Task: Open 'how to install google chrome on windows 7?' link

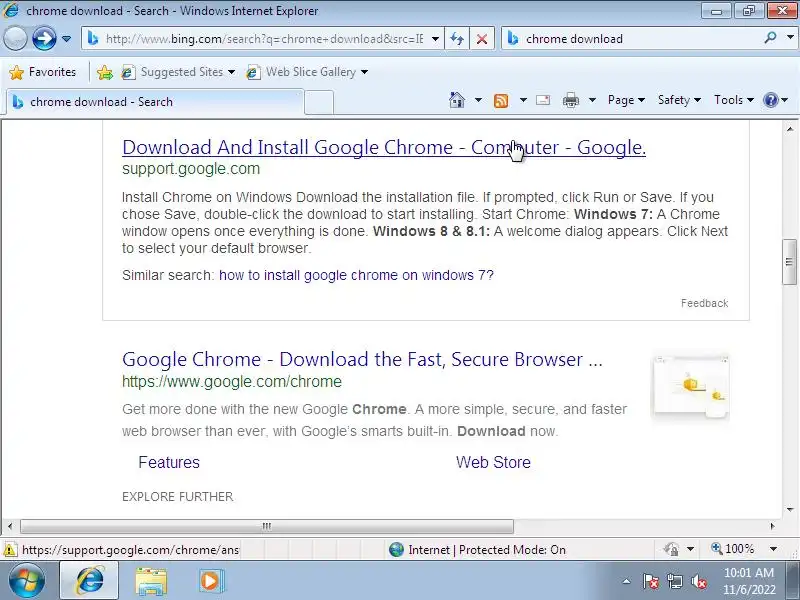Action: tap(356, 276)
